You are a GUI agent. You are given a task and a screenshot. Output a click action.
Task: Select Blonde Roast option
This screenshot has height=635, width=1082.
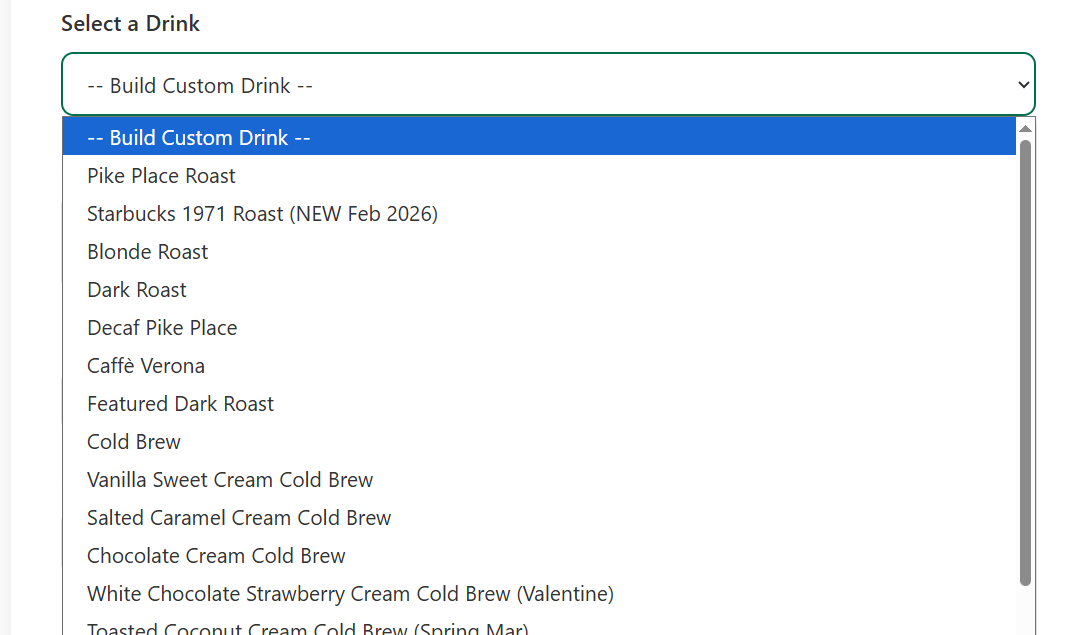coord(147,251)
